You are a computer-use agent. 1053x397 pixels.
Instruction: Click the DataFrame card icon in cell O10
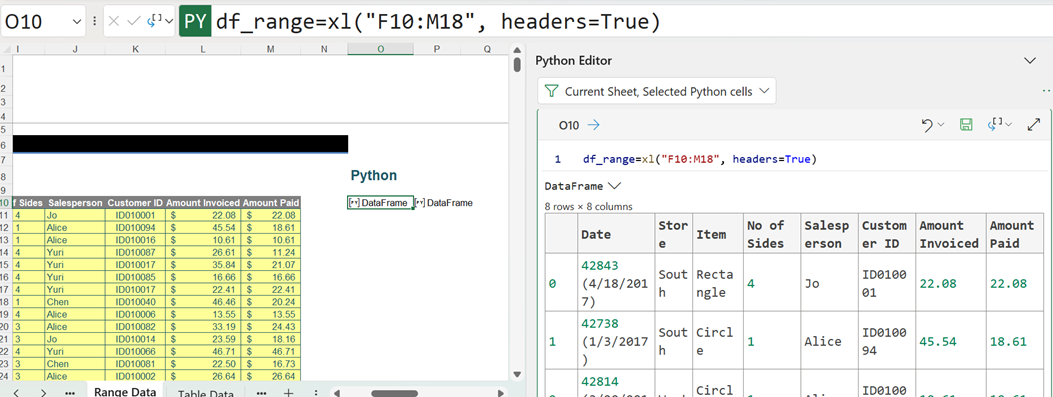point(354,202)
